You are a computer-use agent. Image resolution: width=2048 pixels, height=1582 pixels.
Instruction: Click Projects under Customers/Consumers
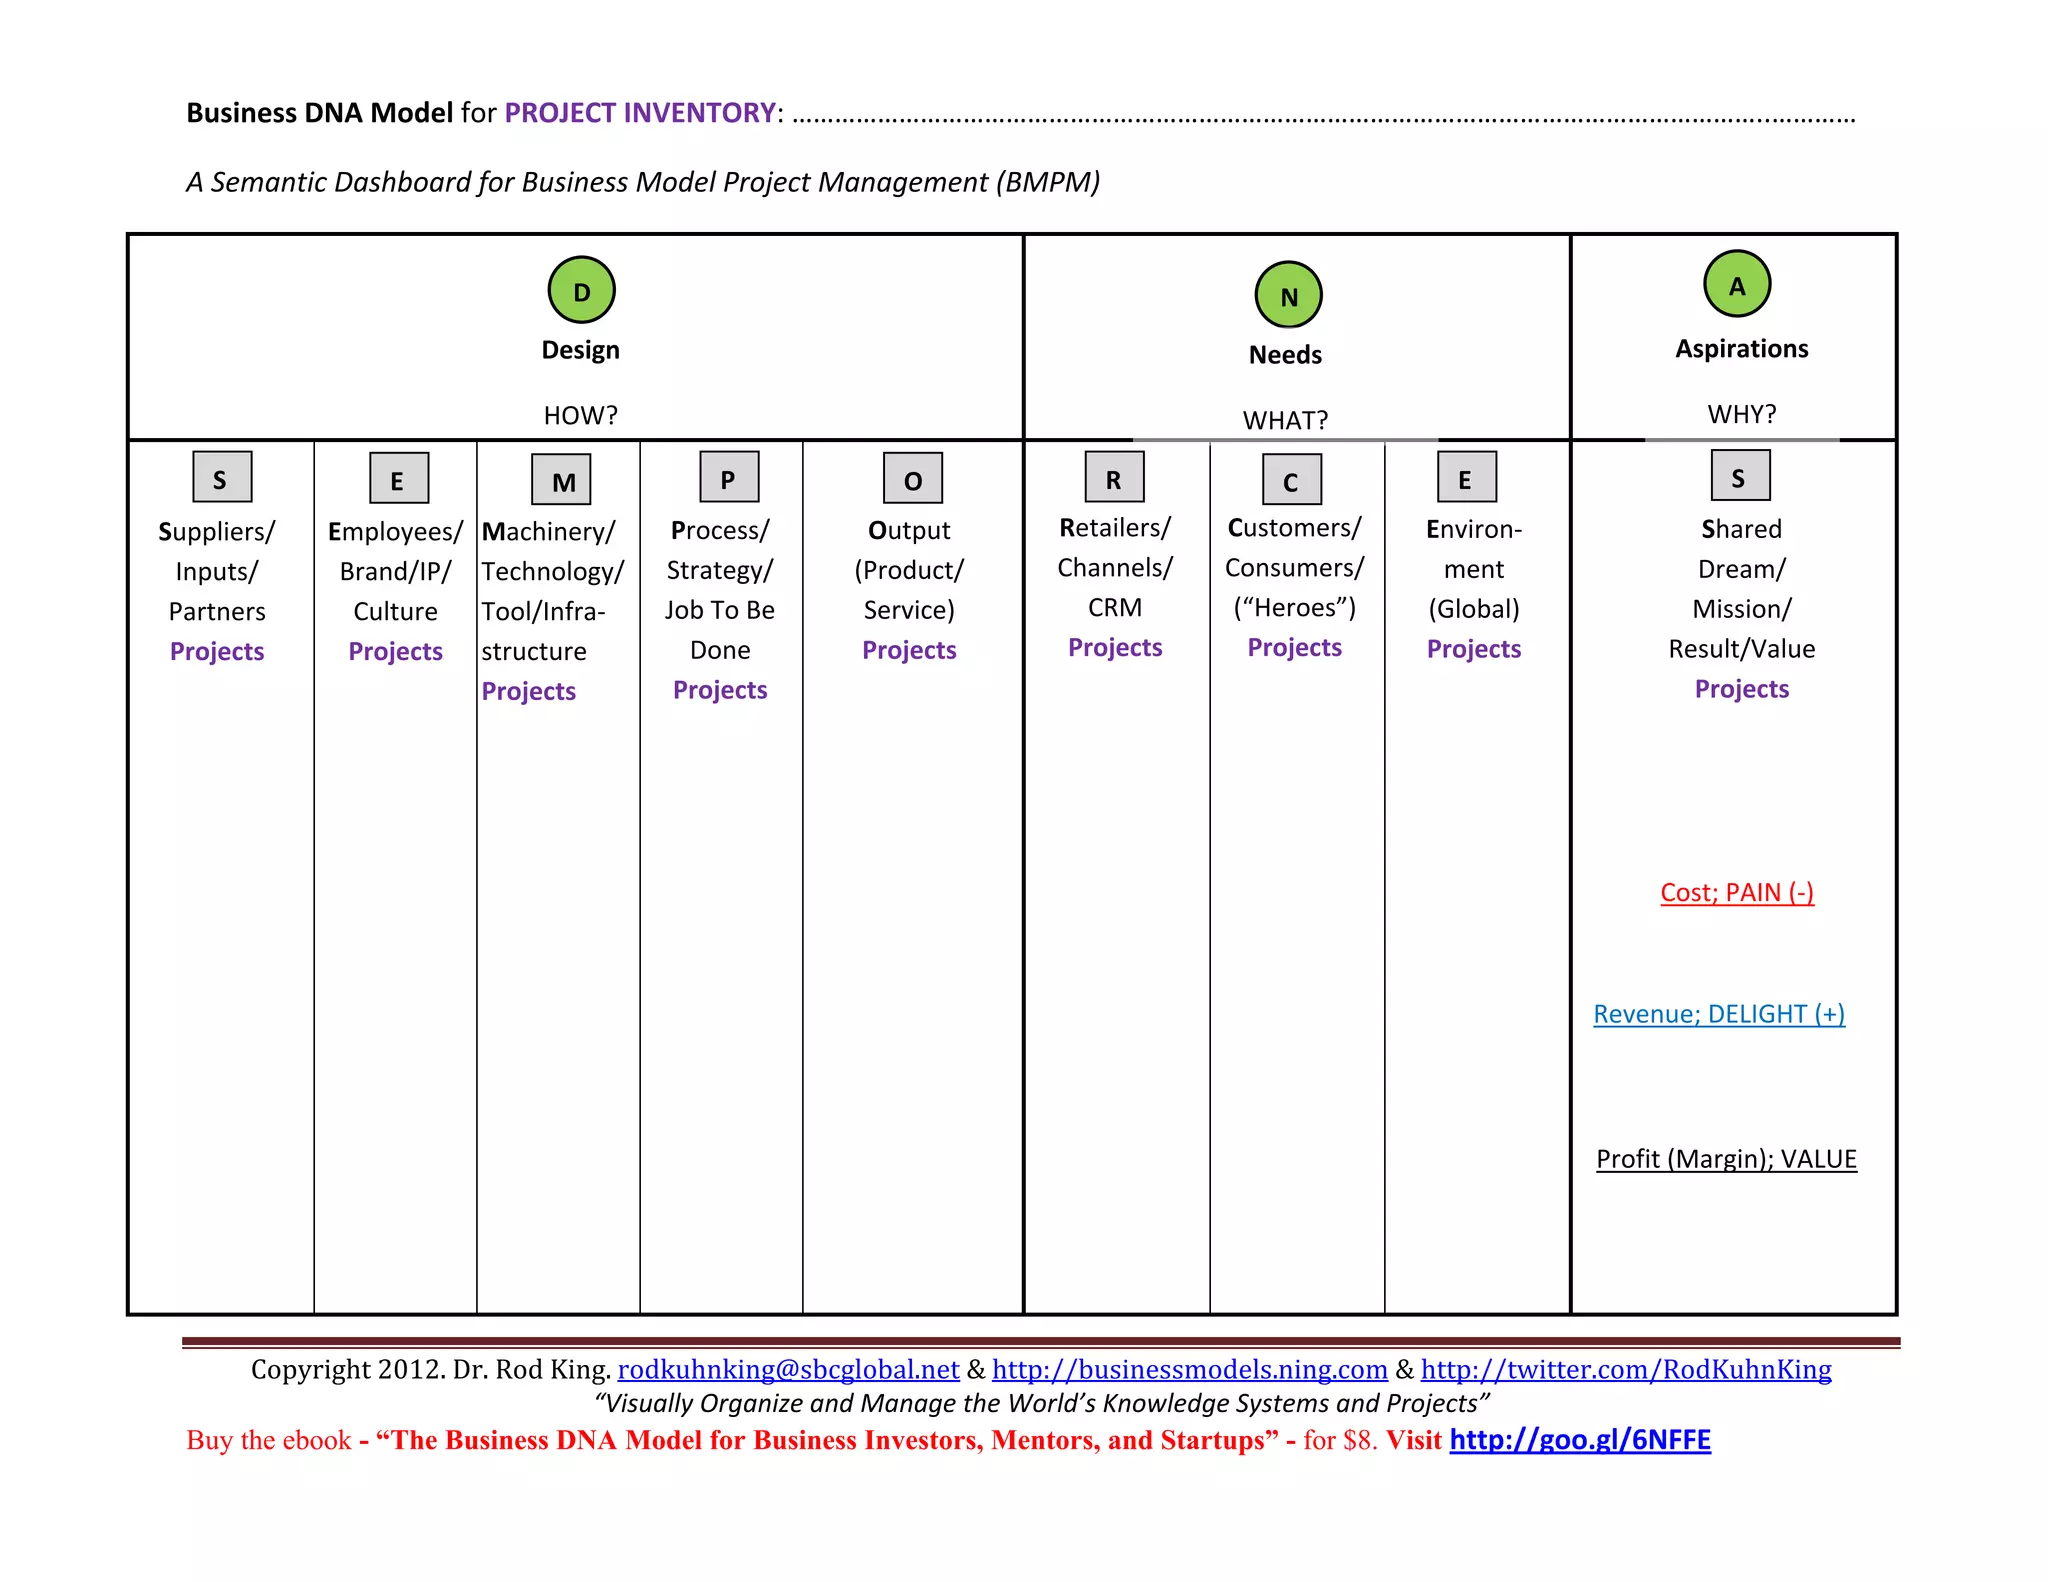click(1295, 648)
